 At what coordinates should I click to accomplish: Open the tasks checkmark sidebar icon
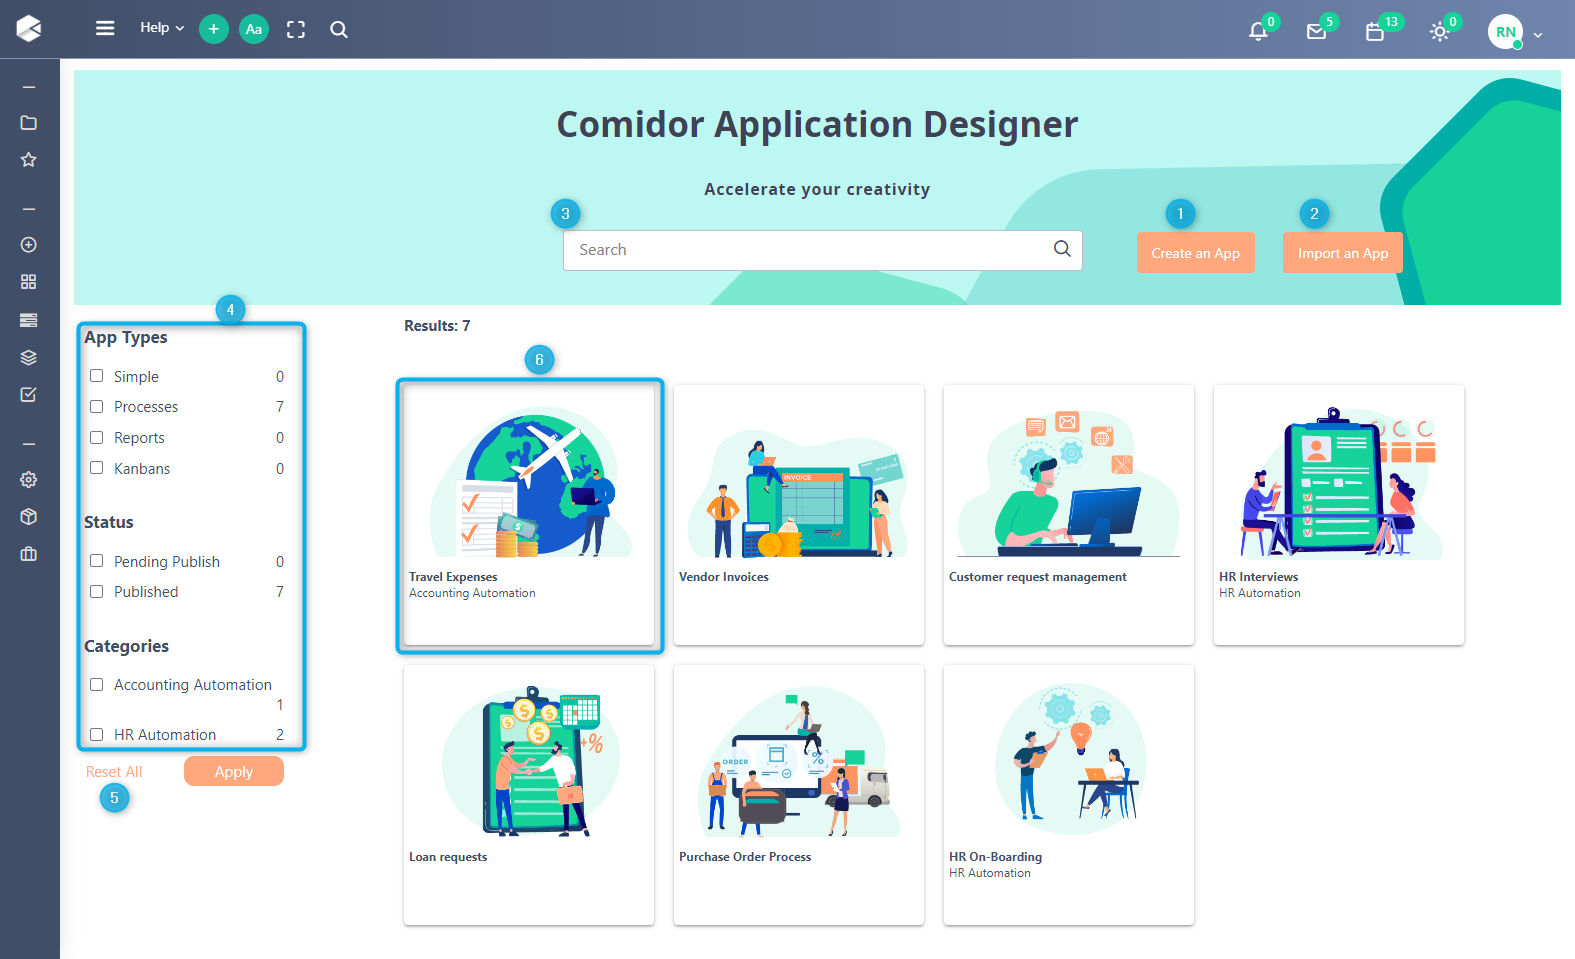[x=29, y=394]
